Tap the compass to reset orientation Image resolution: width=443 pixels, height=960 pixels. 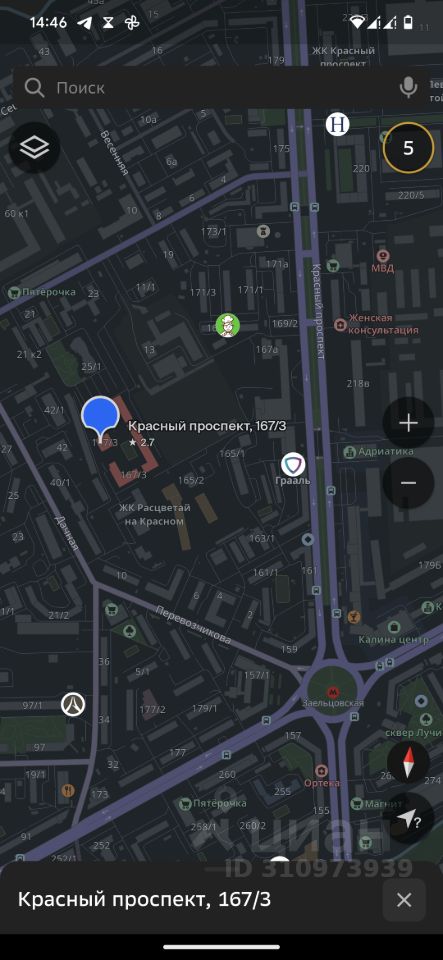(x=408, y=762)
